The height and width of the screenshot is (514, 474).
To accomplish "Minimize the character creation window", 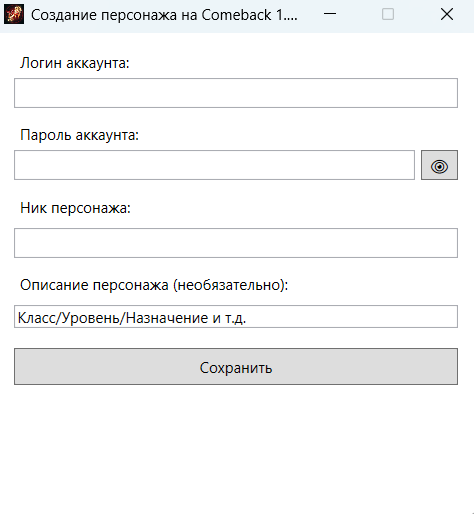I will click(x=330, y=14).
